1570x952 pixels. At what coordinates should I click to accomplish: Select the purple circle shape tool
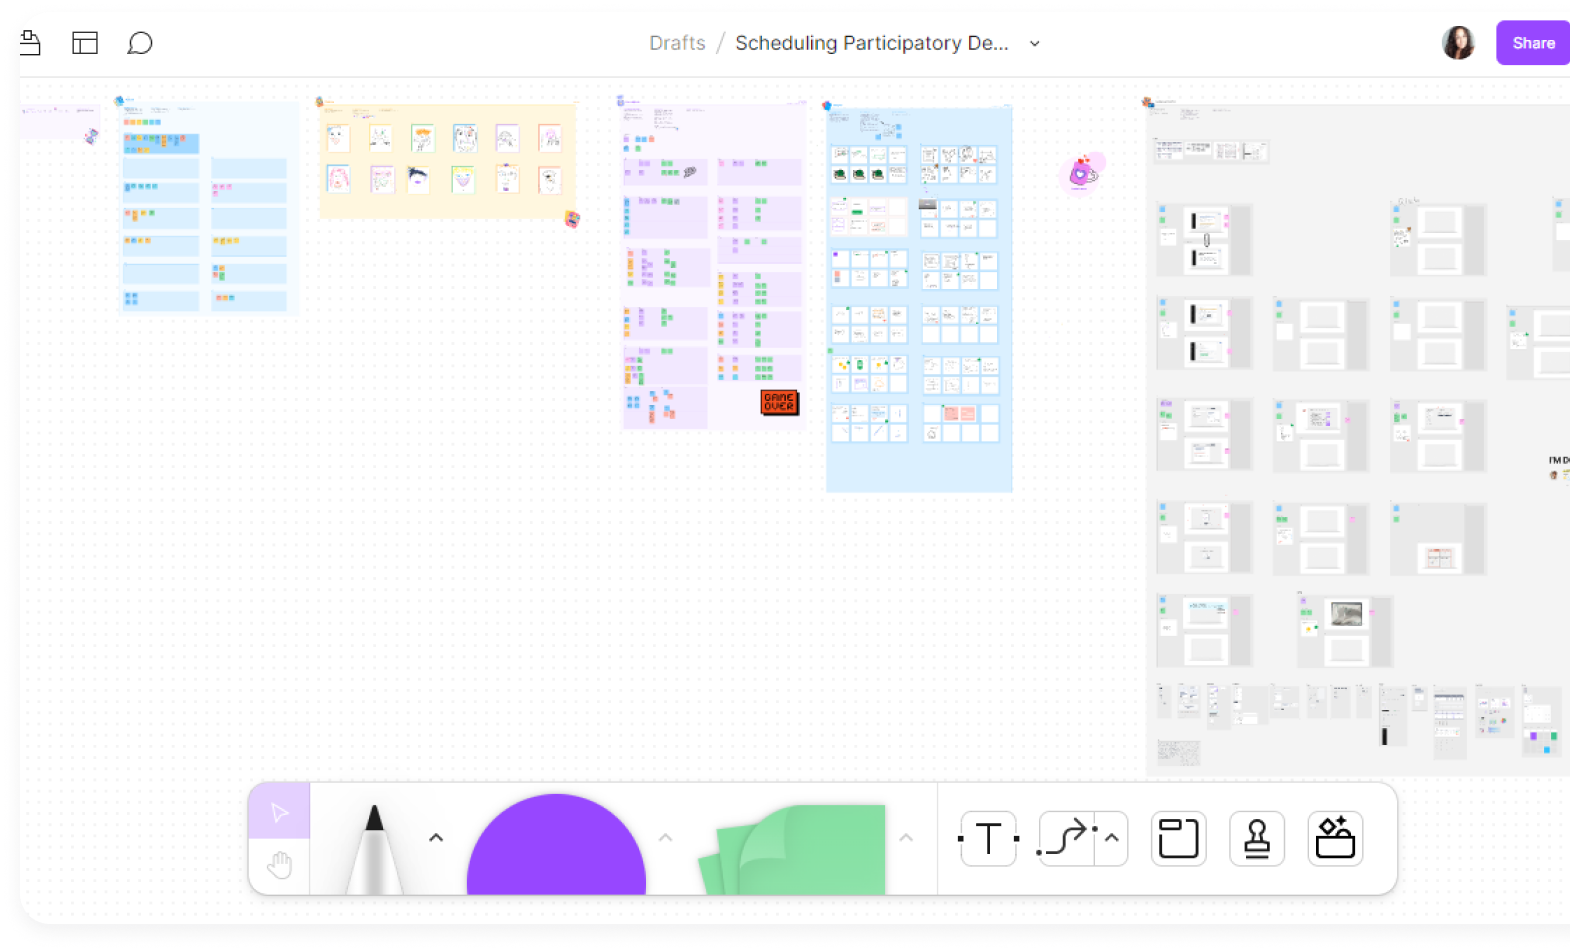(556, 845)
